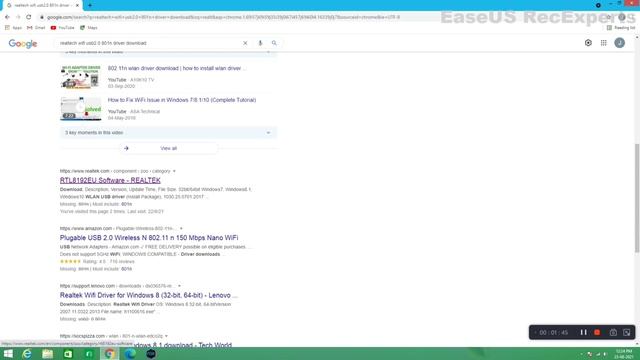The height and width of the screenshot is (360, 640).
Task: Open the Plugable USB 2.0 Wireless N result
Action: 149,238
